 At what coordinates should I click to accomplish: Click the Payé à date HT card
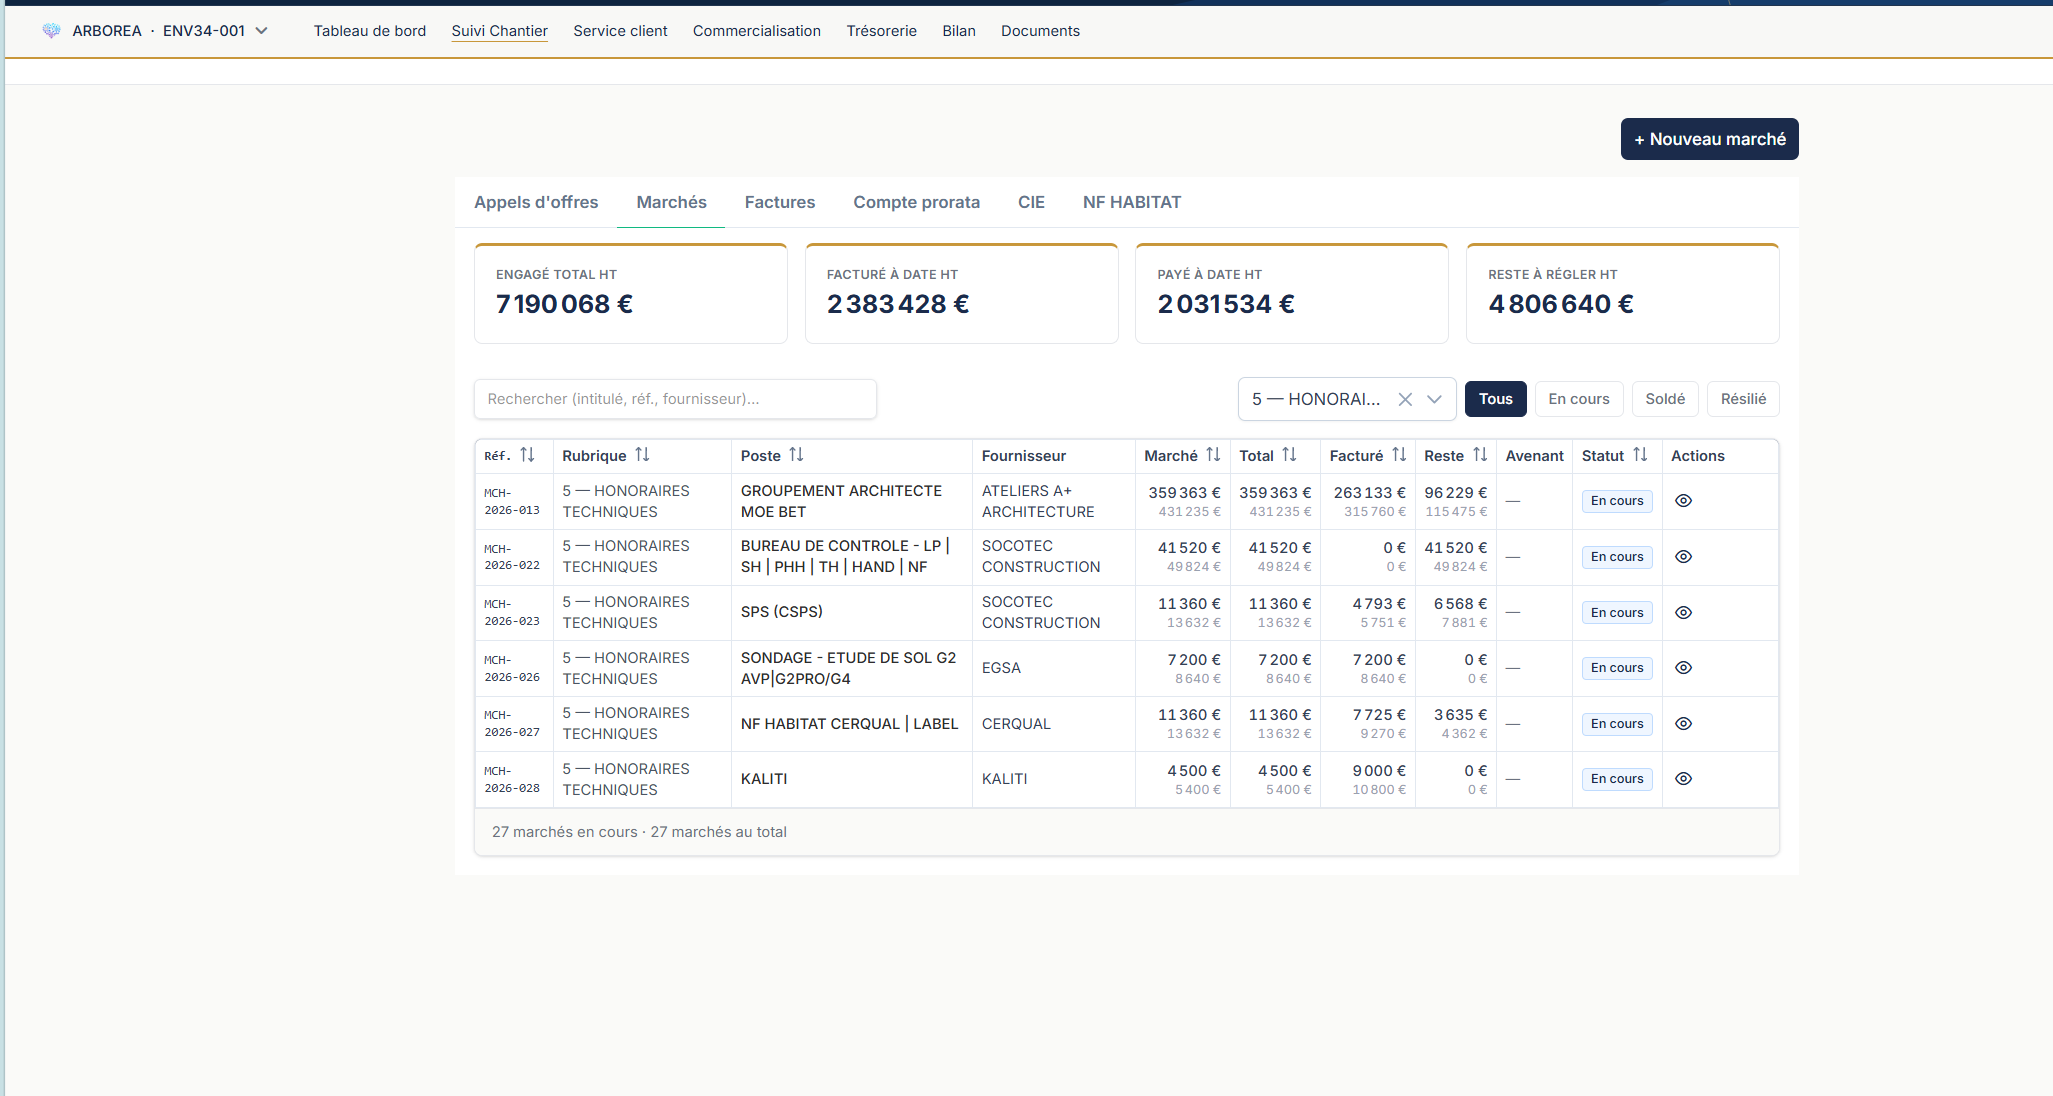[x=1292, y=294]
